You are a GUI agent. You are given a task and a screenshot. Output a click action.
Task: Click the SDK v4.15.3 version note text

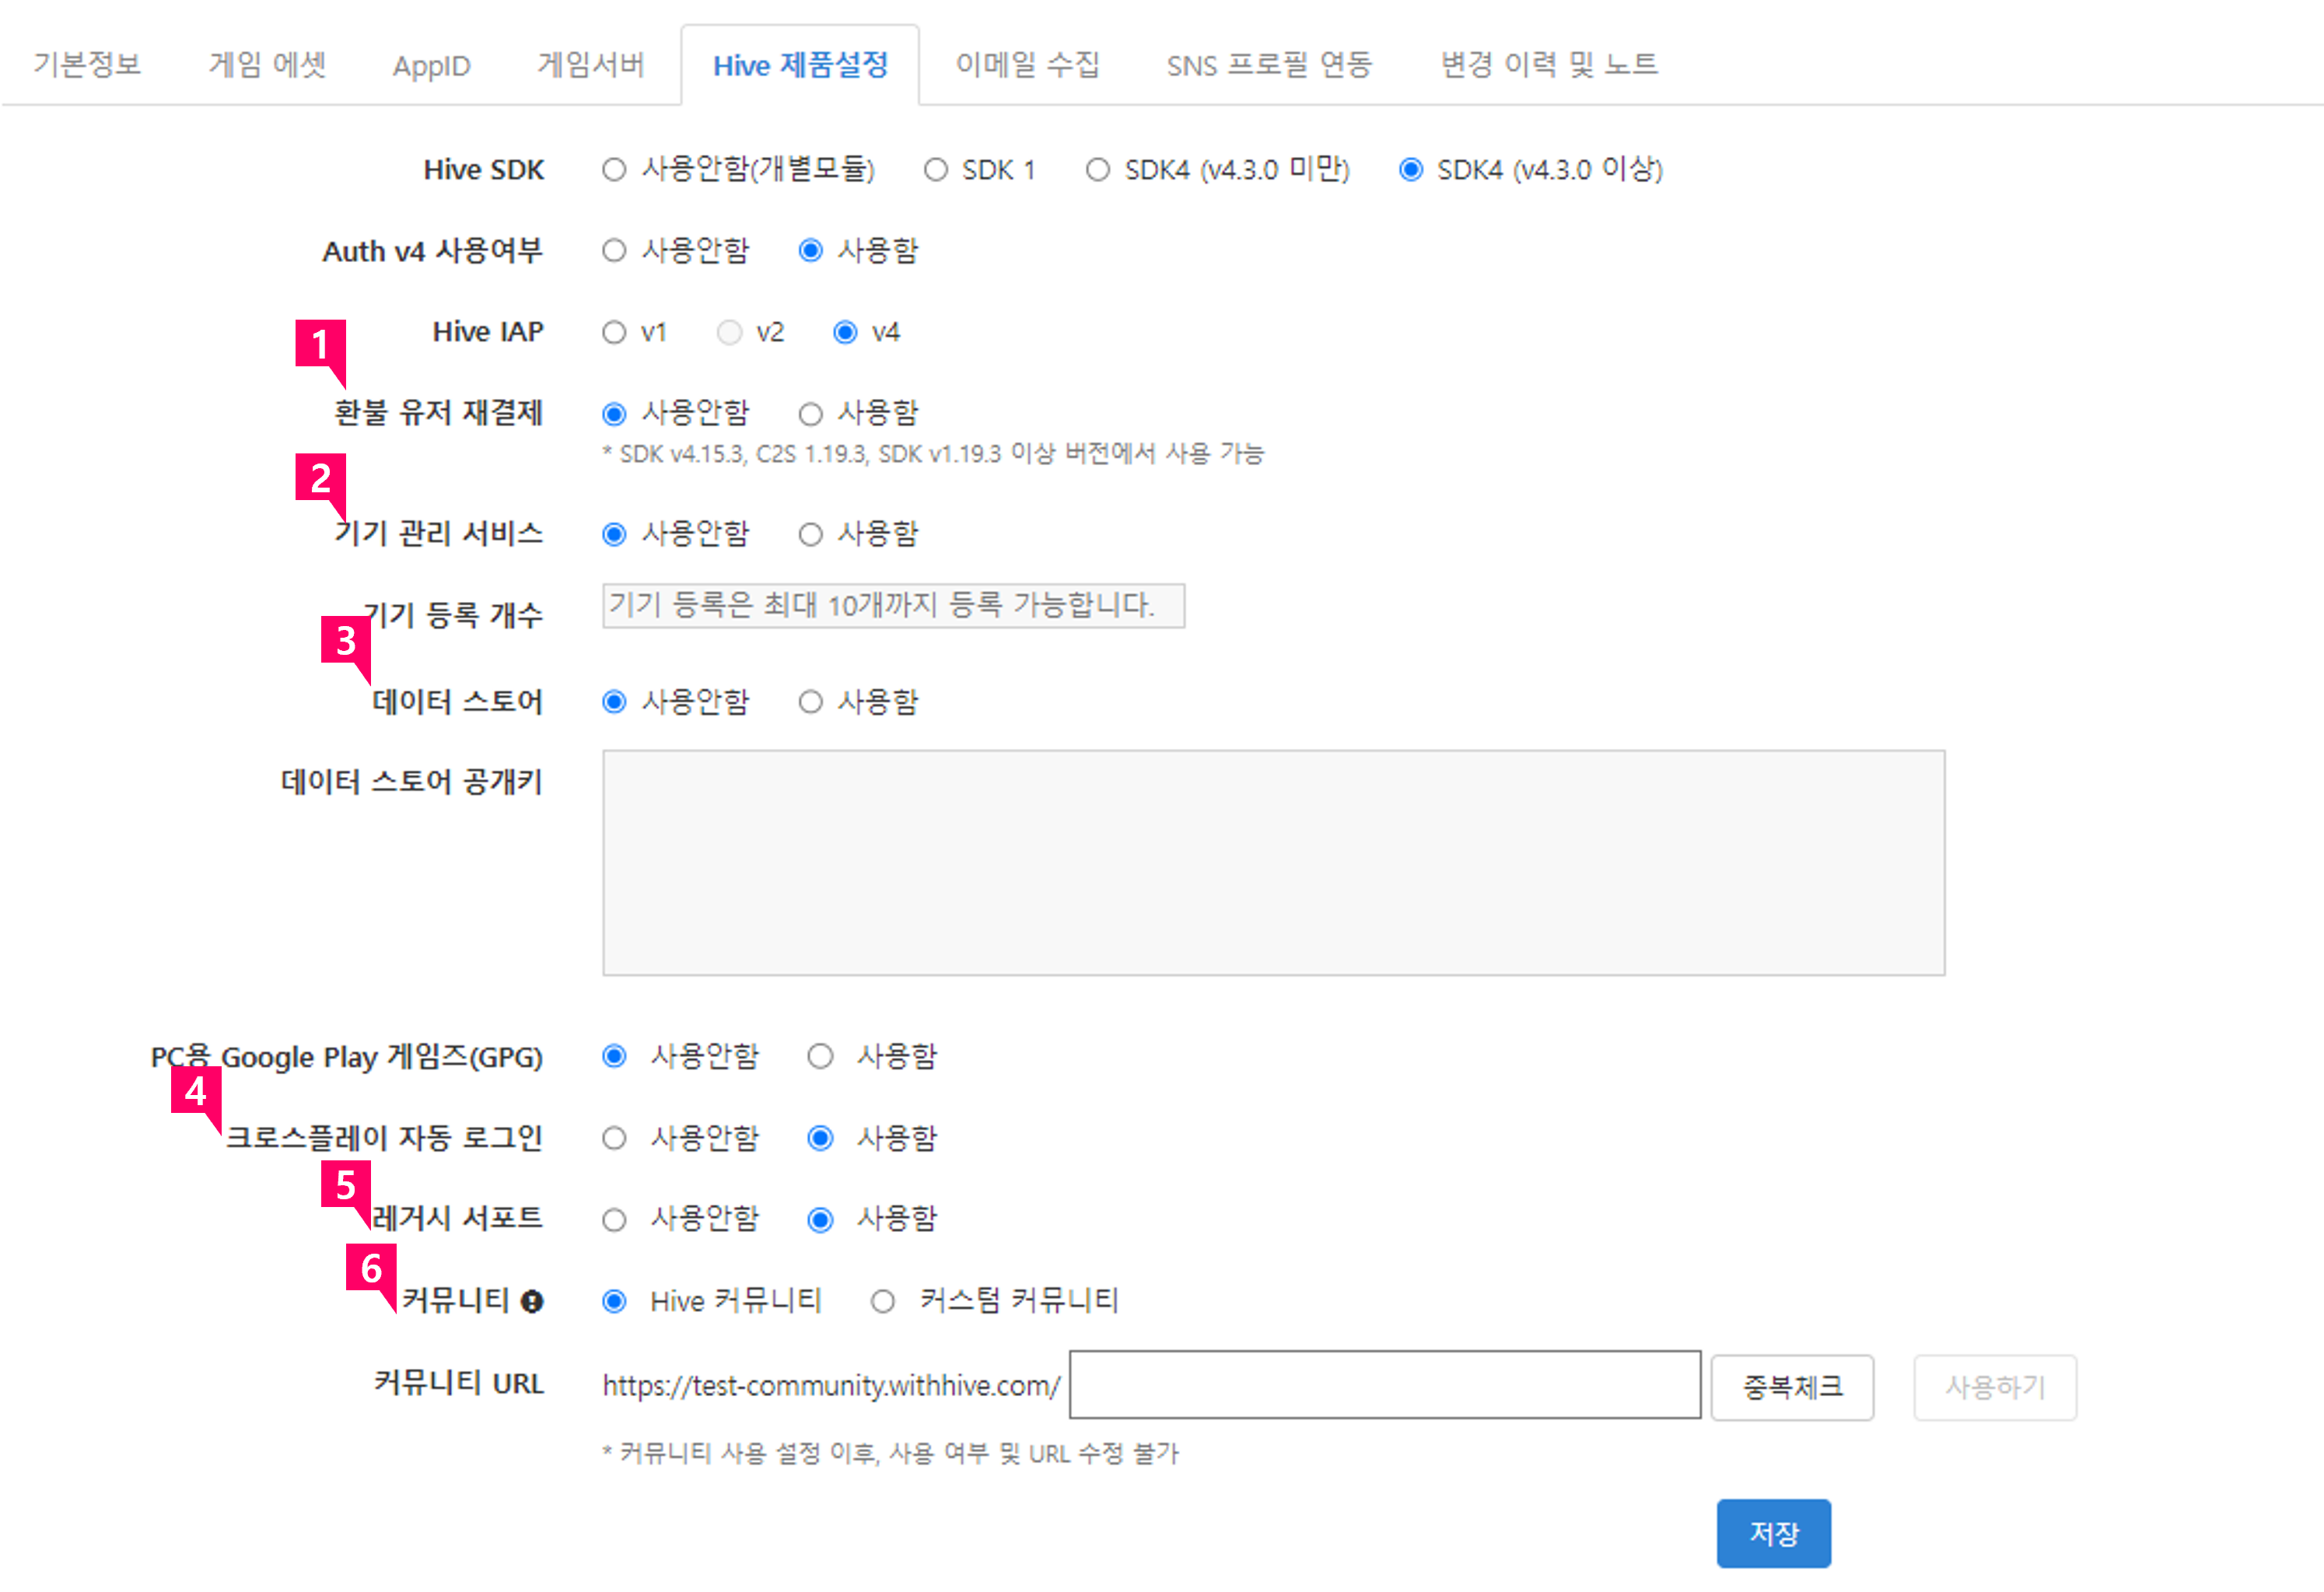click(933, 454)
